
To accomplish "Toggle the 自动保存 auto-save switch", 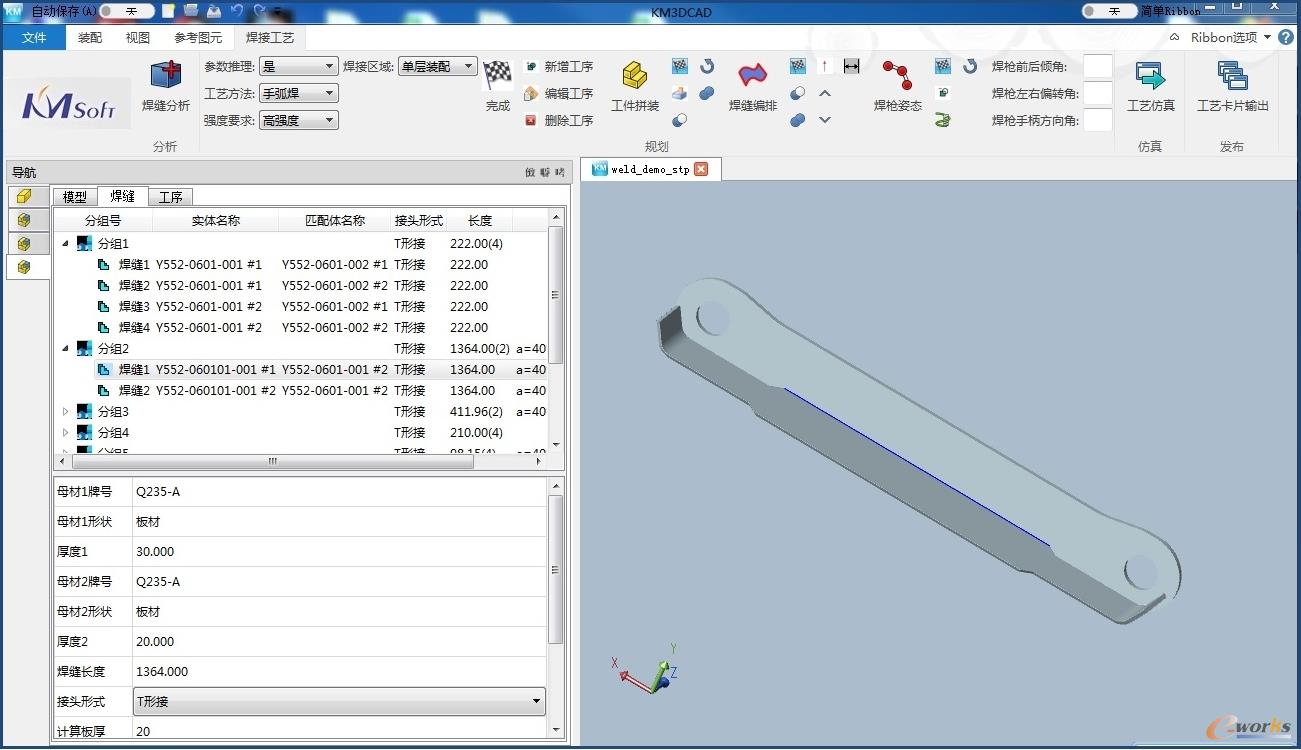I will pos(128,11).
